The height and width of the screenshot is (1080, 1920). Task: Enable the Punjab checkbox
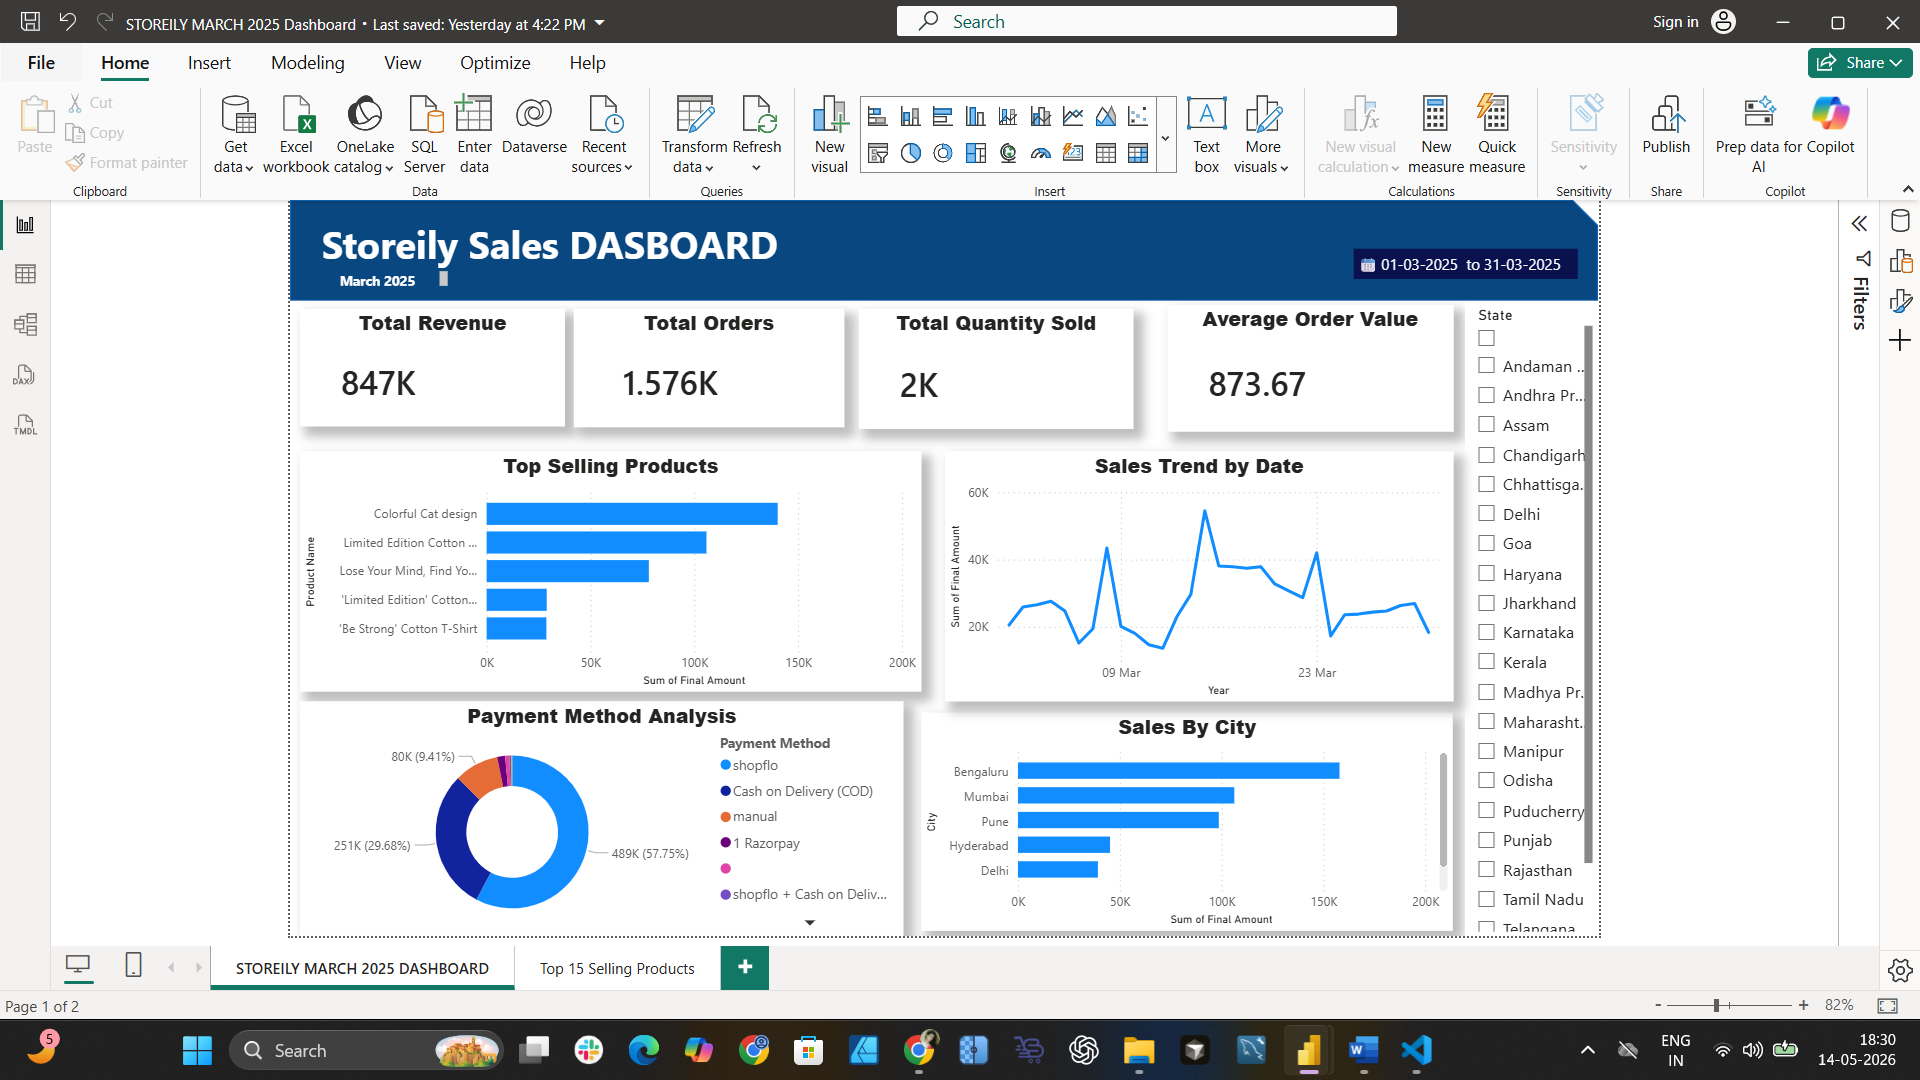[x=1487, y=840]
